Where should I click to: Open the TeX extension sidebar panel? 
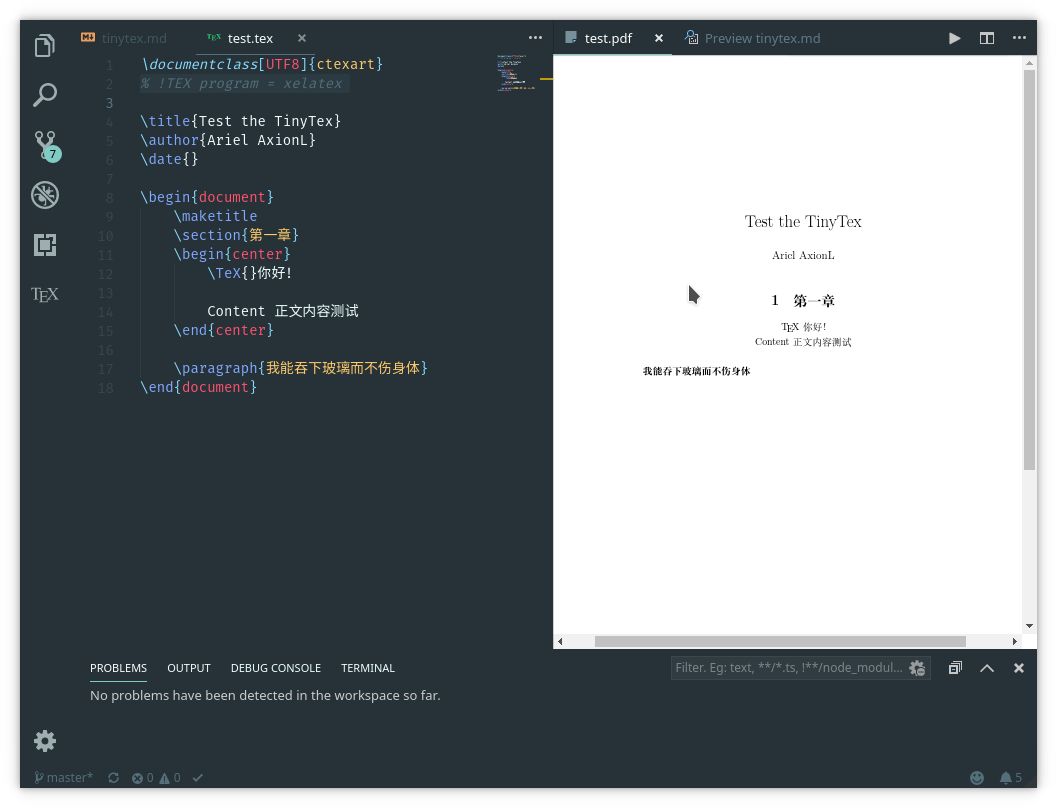point(44,294)
